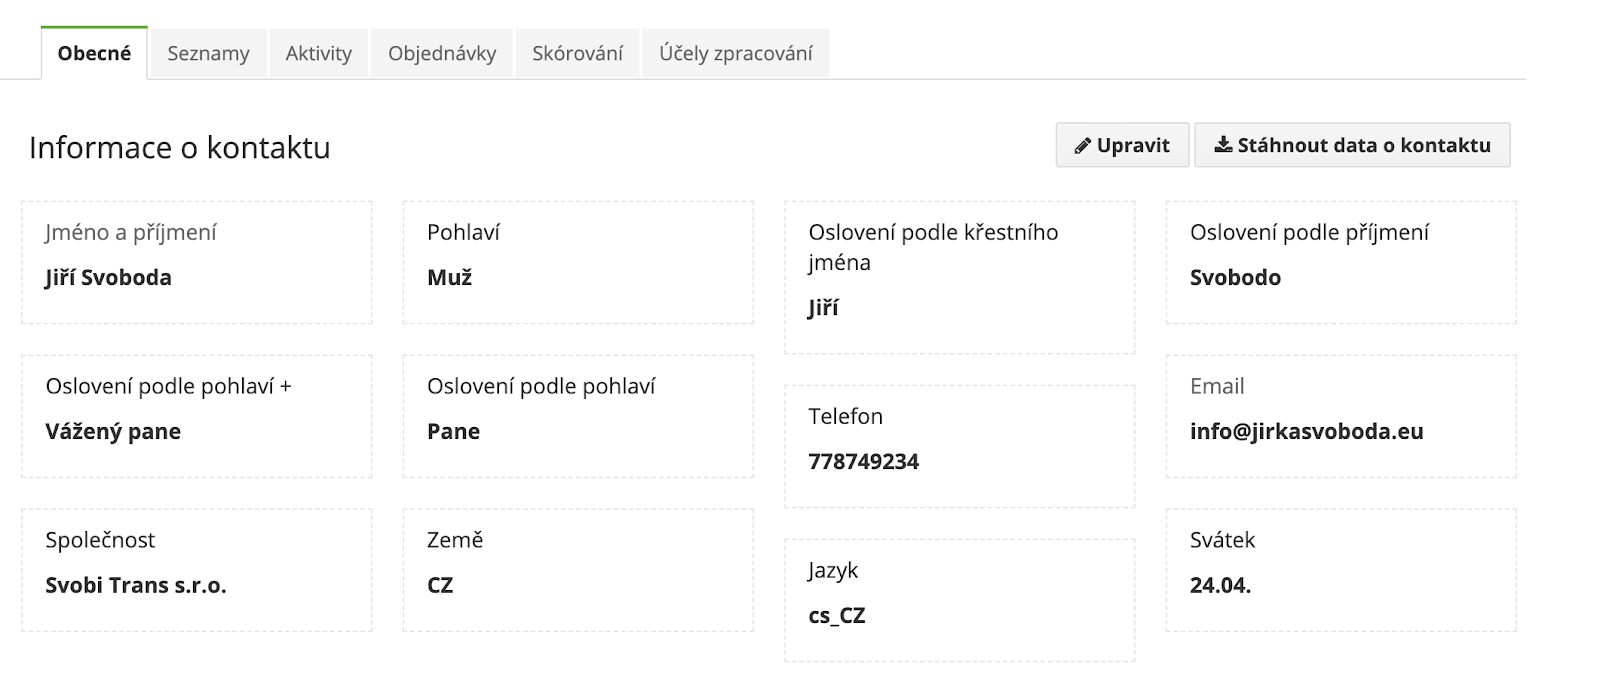Click the company Svobi Trans s.r.o.
Screen dimensions: 1600x700
(x=136, y=585)
